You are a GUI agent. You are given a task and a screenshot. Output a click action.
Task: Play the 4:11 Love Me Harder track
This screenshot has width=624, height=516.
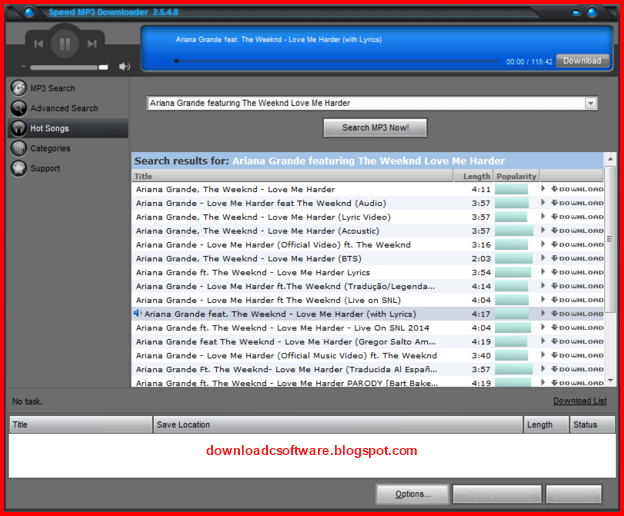[543, 189]
